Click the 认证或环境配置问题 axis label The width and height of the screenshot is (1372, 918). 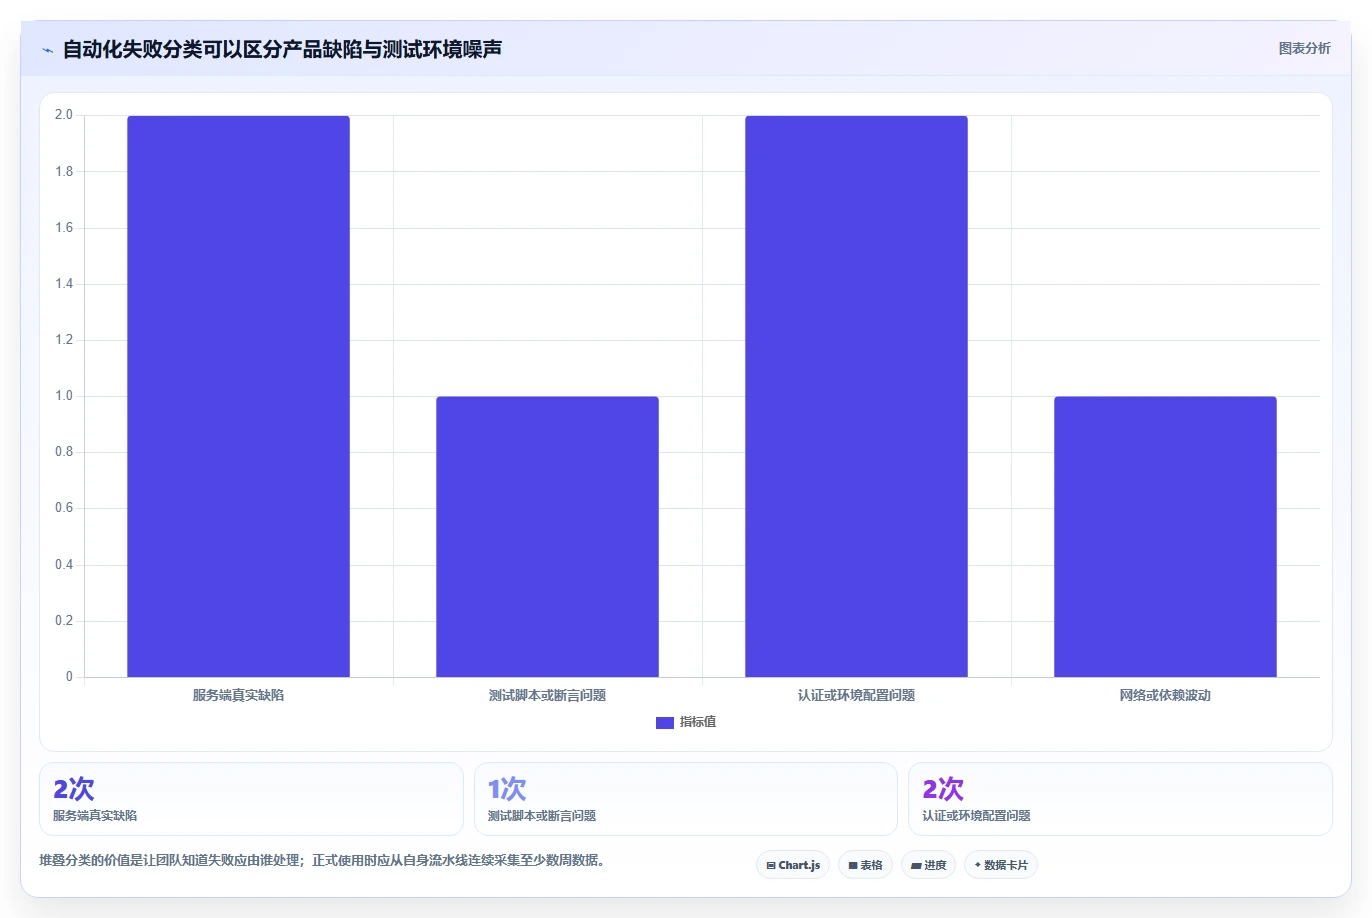point(856,695)
